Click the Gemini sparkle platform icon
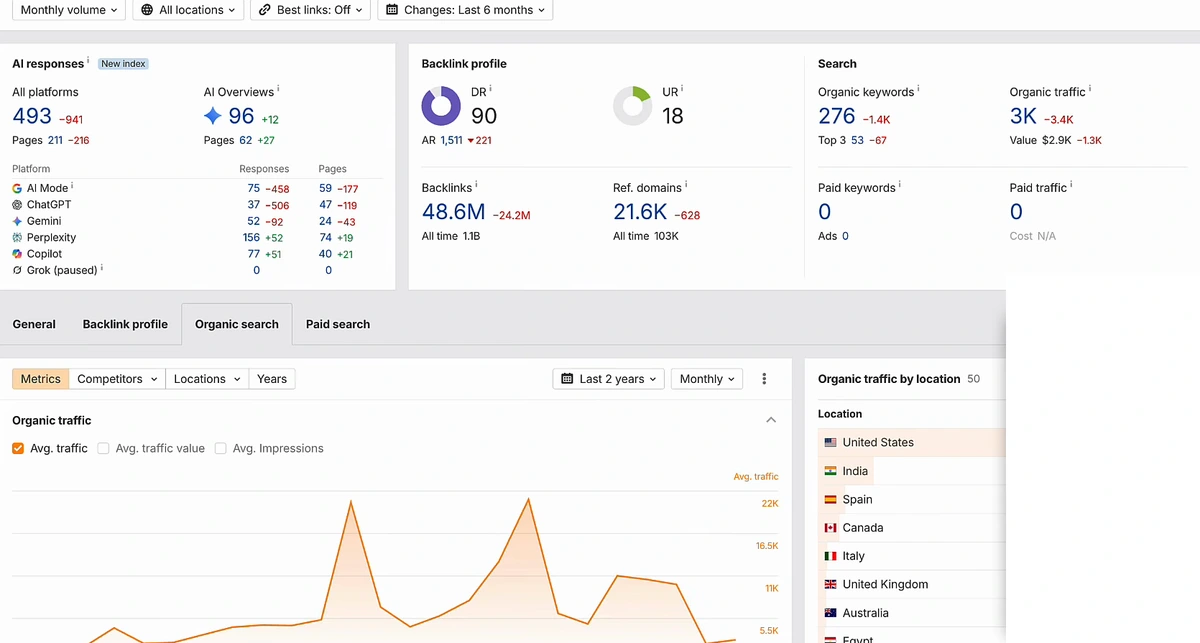 point(17,221)
